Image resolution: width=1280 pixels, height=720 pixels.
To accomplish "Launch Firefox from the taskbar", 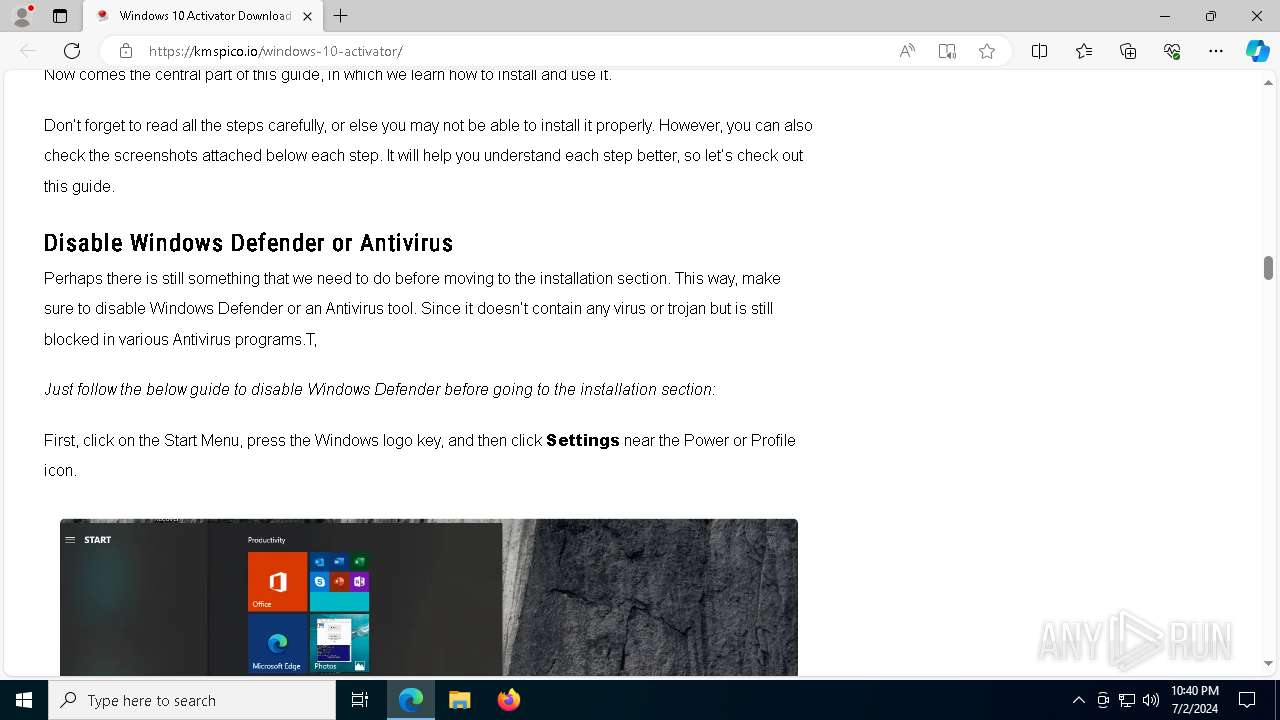I will pos(509,700).
